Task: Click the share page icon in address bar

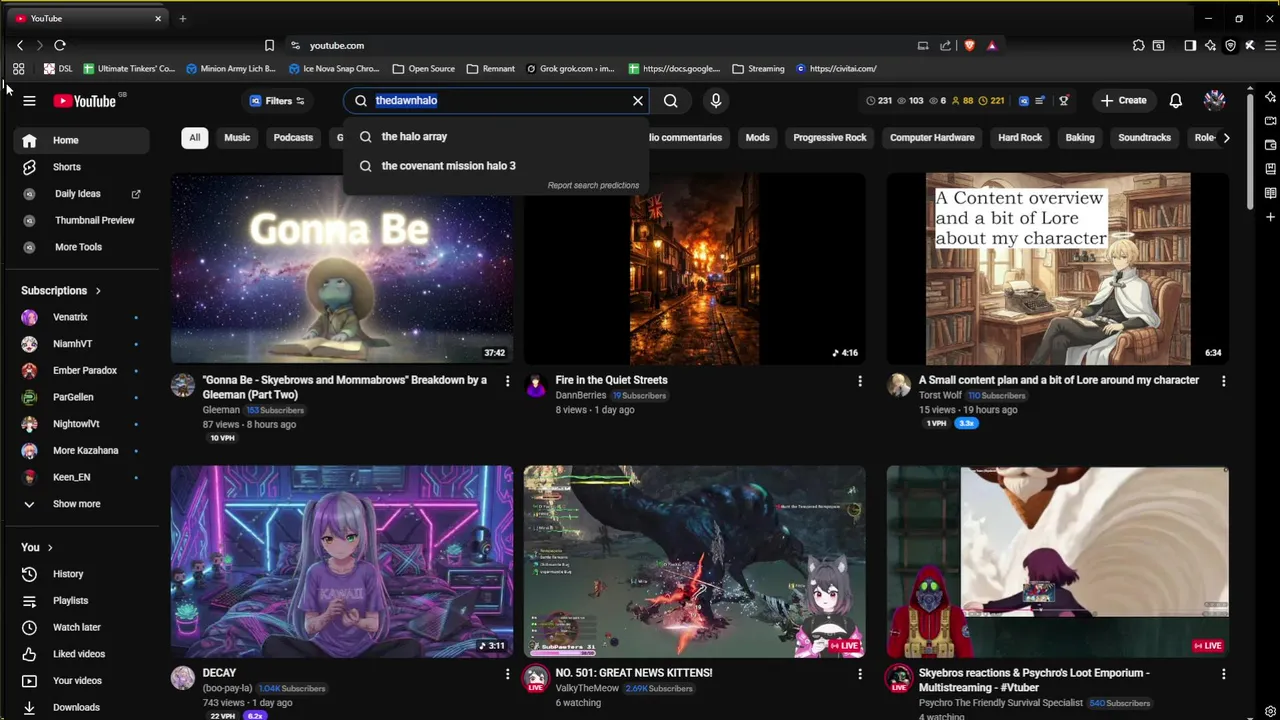Action: [945, 45]
